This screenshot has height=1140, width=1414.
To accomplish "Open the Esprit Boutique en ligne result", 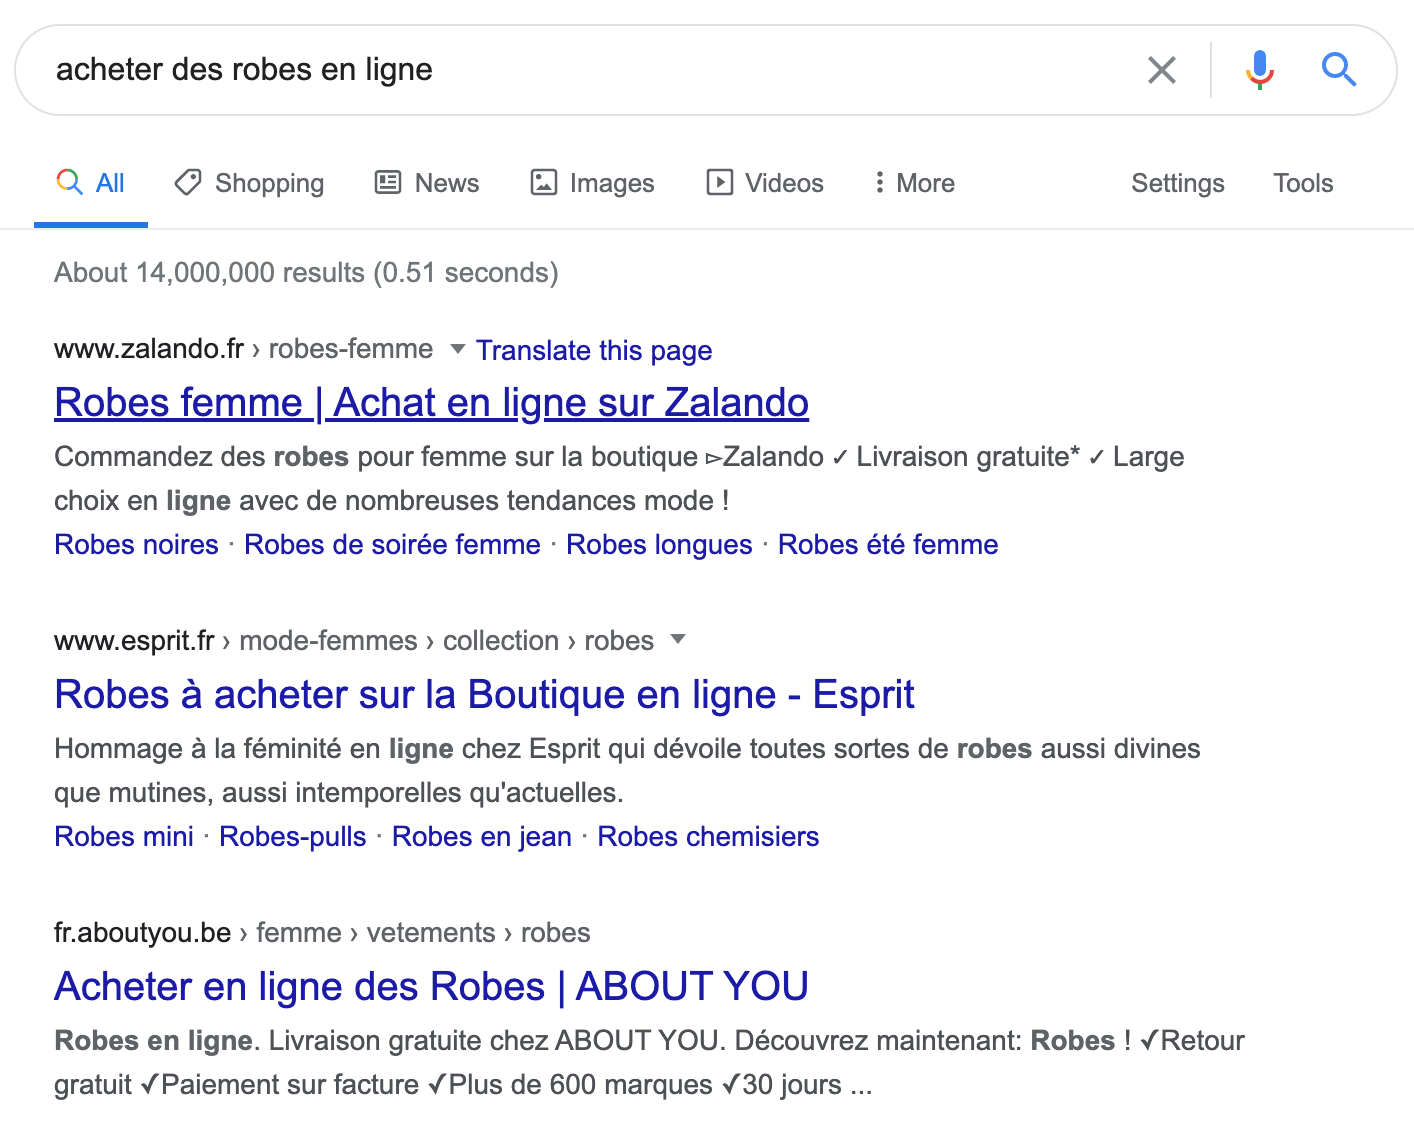I will 484,694.
